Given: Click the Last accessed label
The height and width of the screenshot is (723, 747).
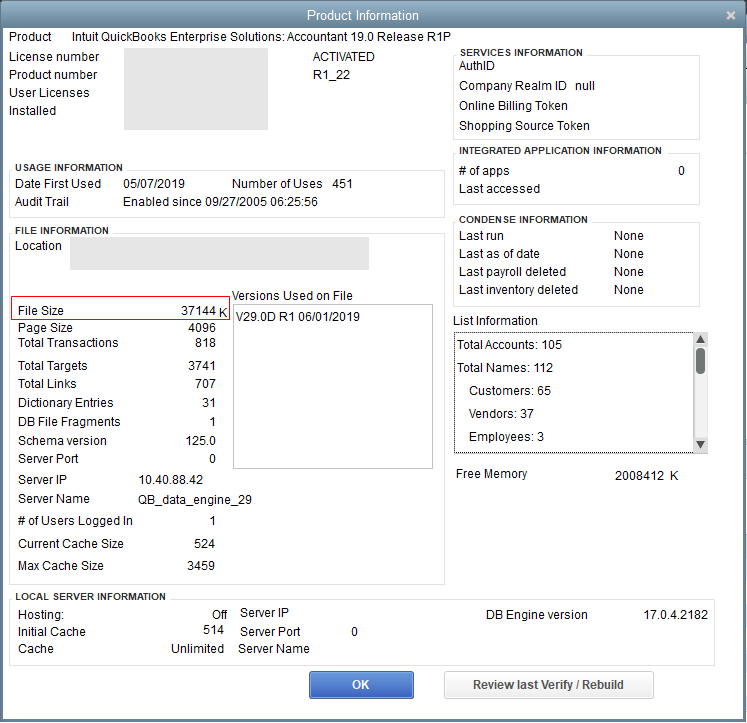Looking at the screenshot, I should pyautogui.click(x=499, y=189).
